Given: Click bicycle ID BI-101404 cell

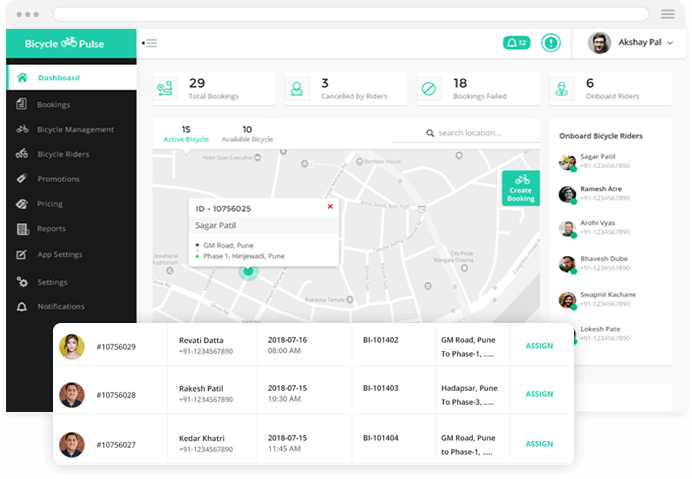Looking at the screenshot, I should 380,438.
